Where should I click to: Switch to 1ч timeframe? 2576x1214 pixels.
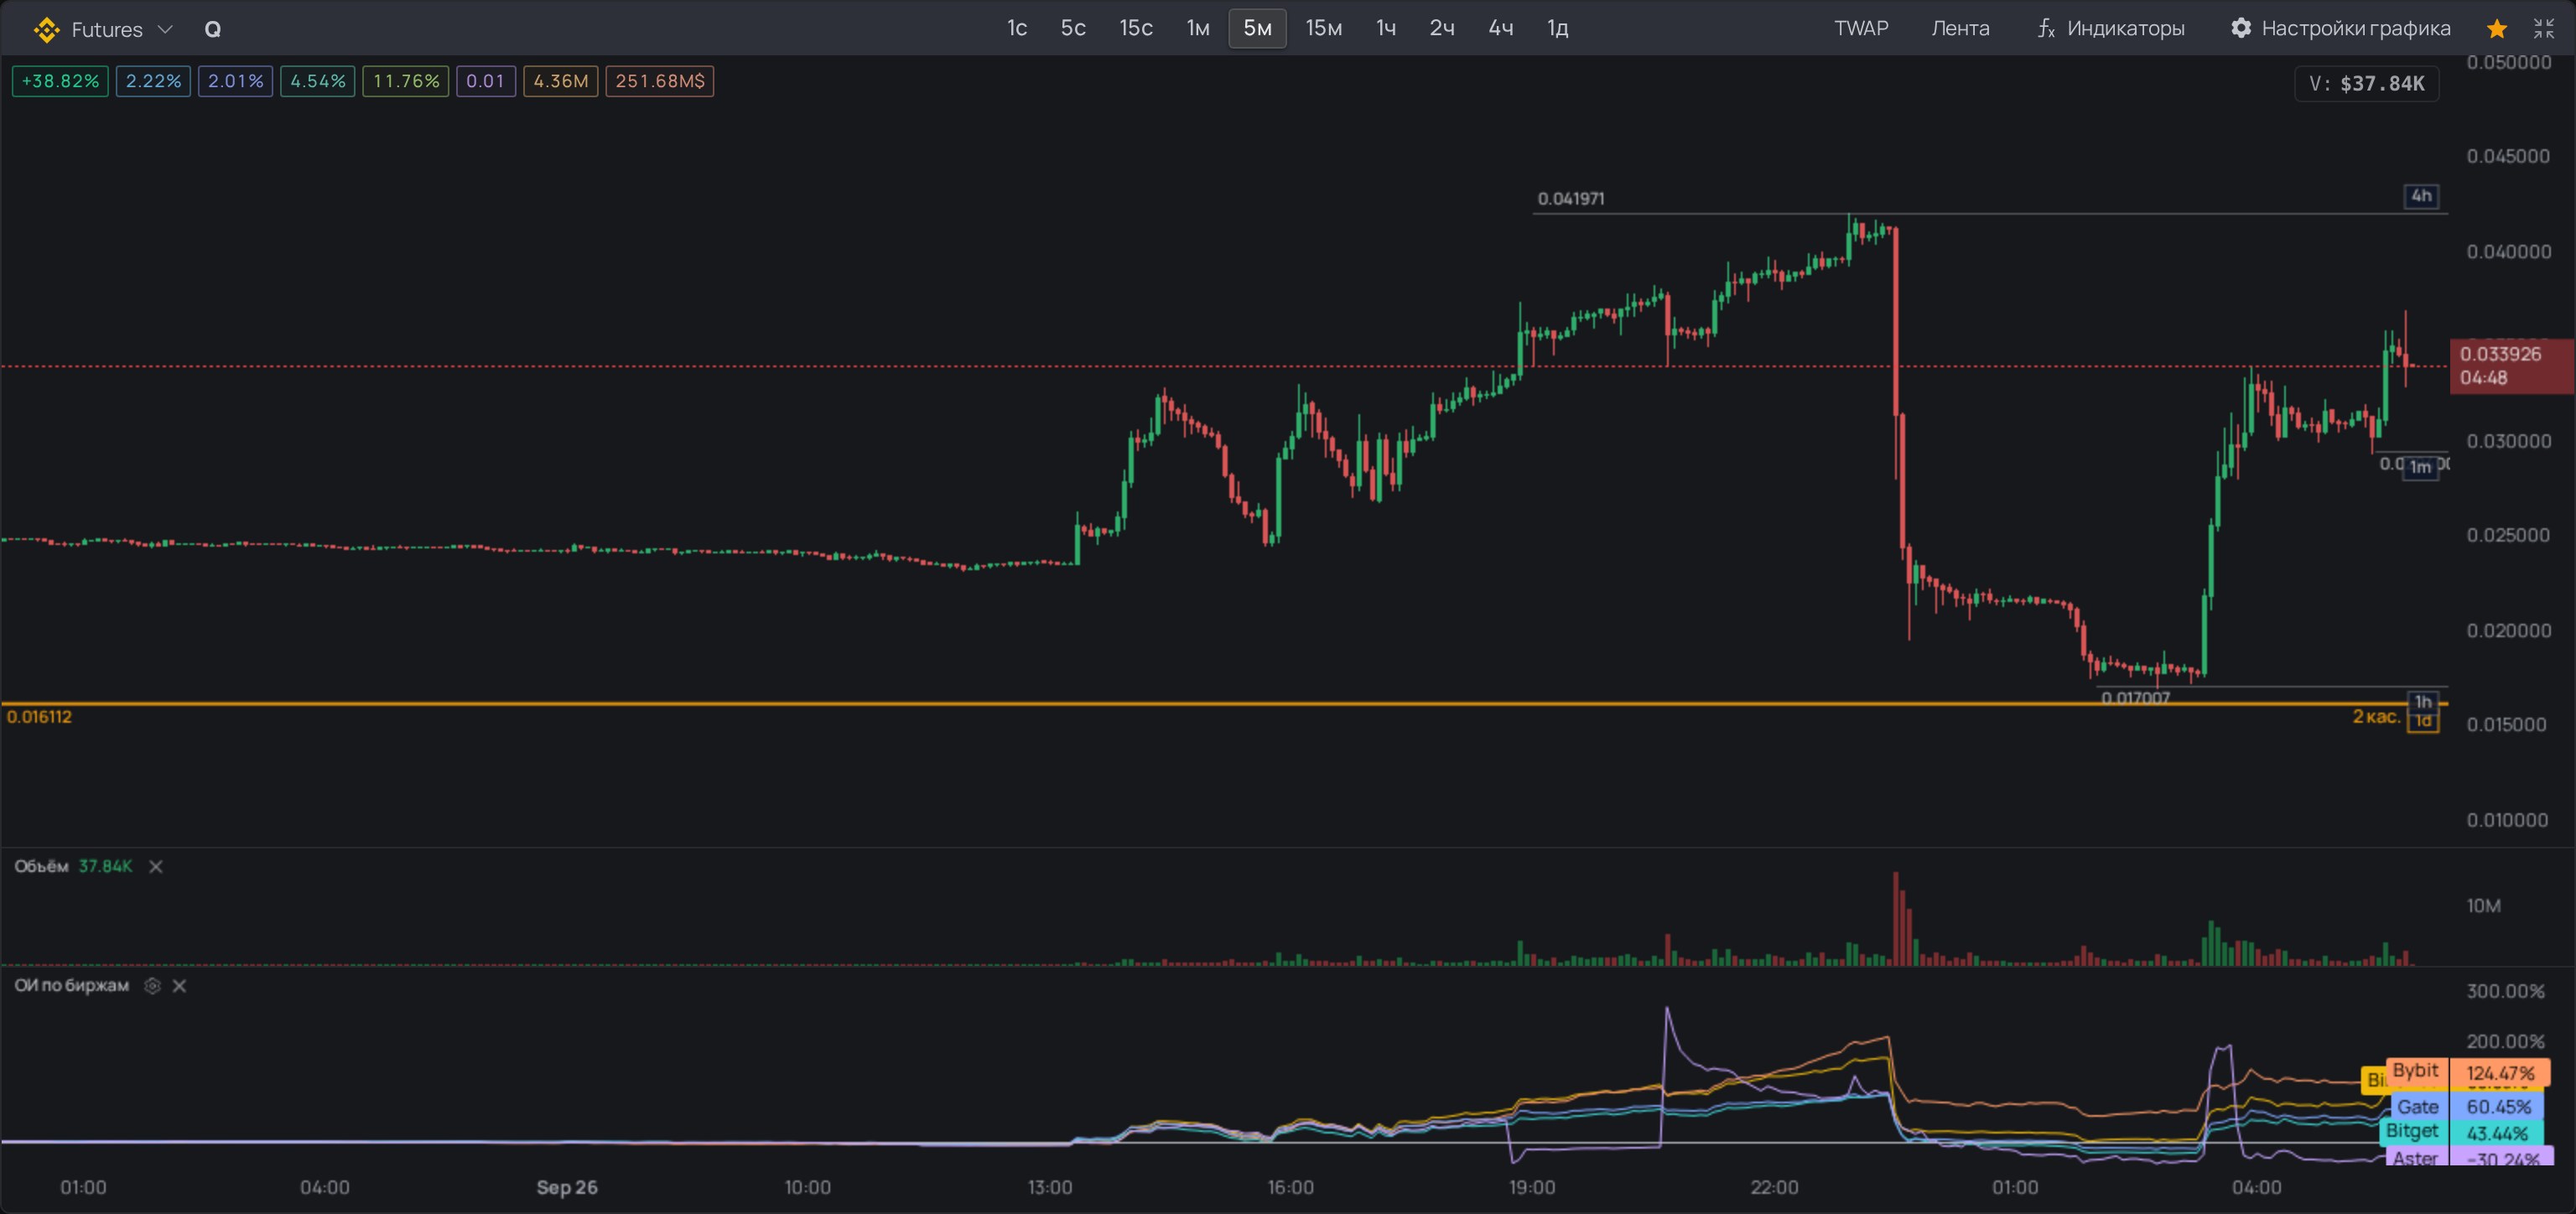1386,28
